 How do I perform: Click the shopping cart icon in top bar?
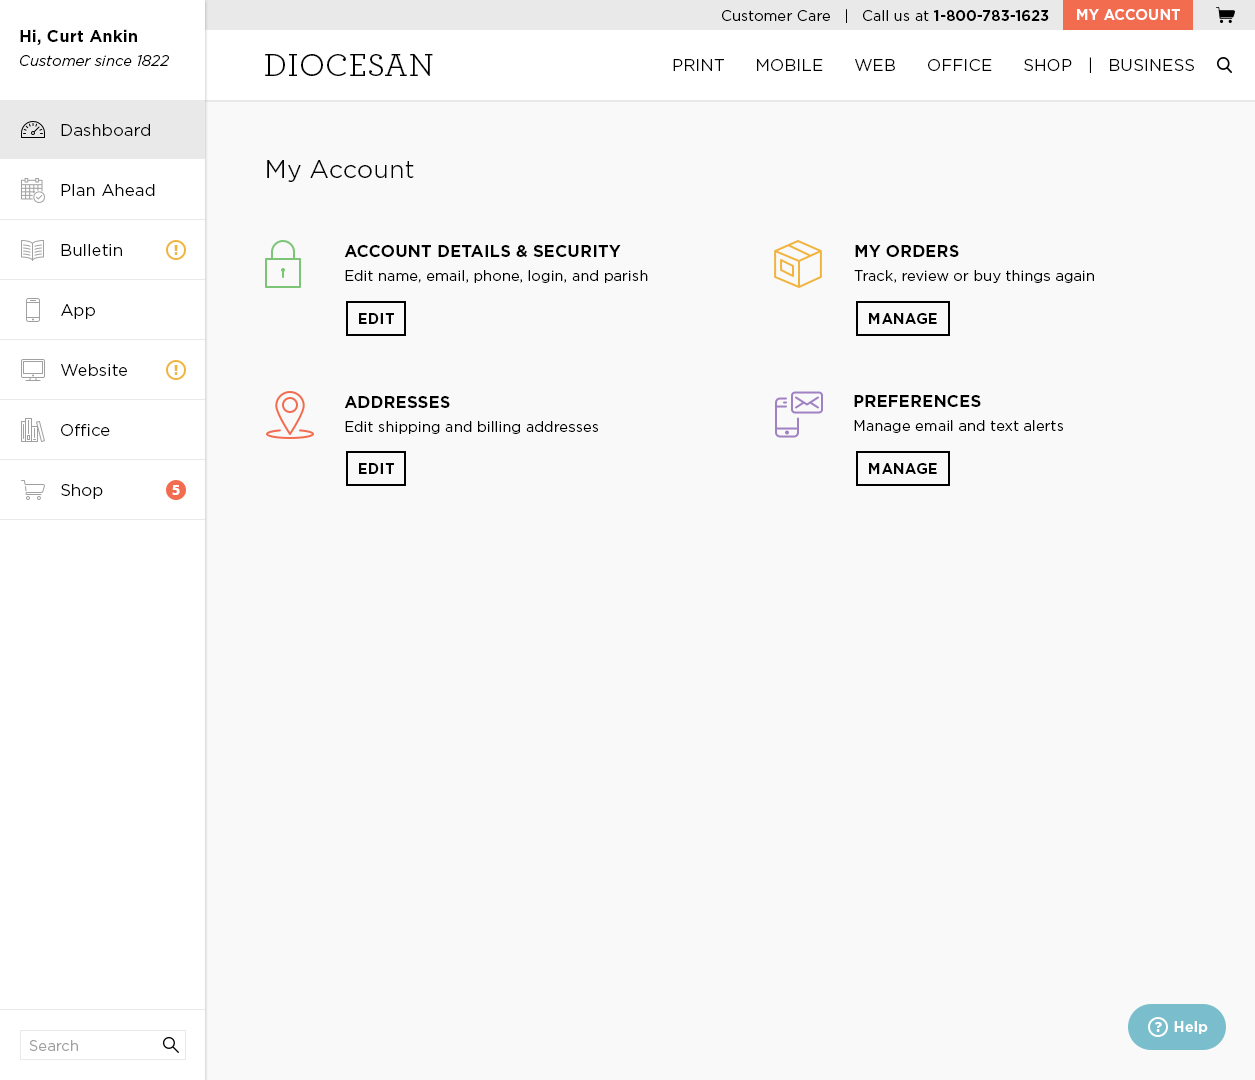coord(1225,15)
